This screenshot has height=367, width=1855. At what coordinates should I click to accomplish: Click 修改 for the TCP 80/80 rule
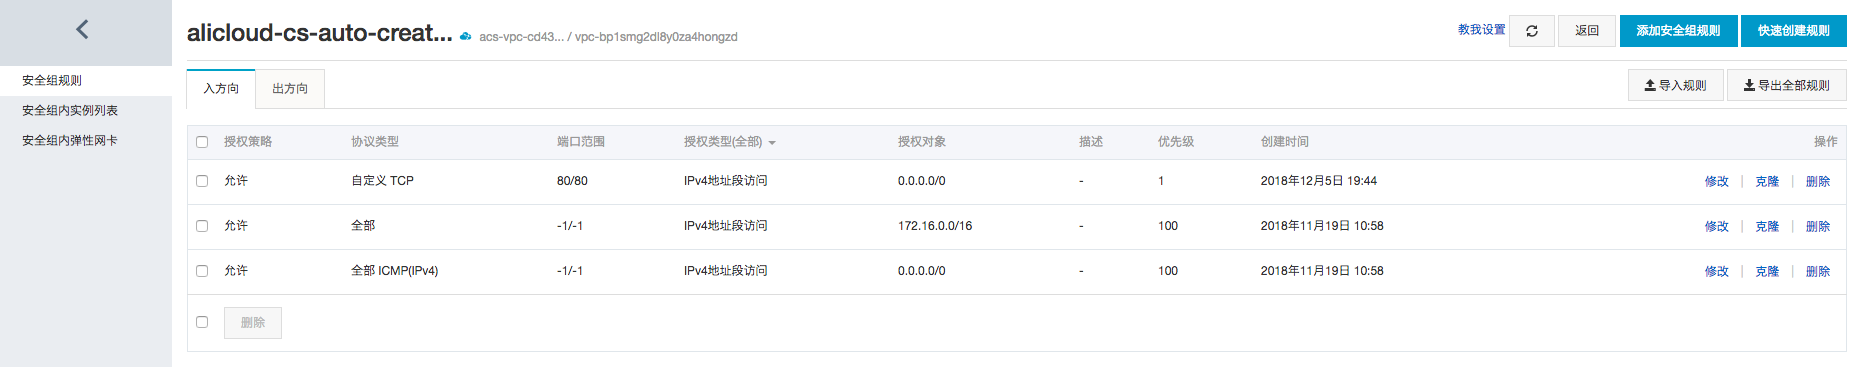pyautogui.click(x=1717, y=181)
